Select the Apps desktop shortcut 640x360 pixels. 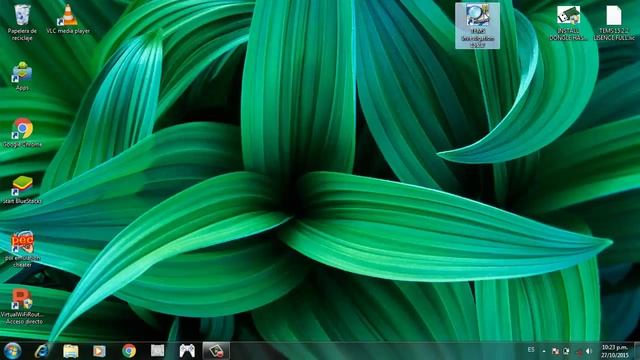coord(22,76)
